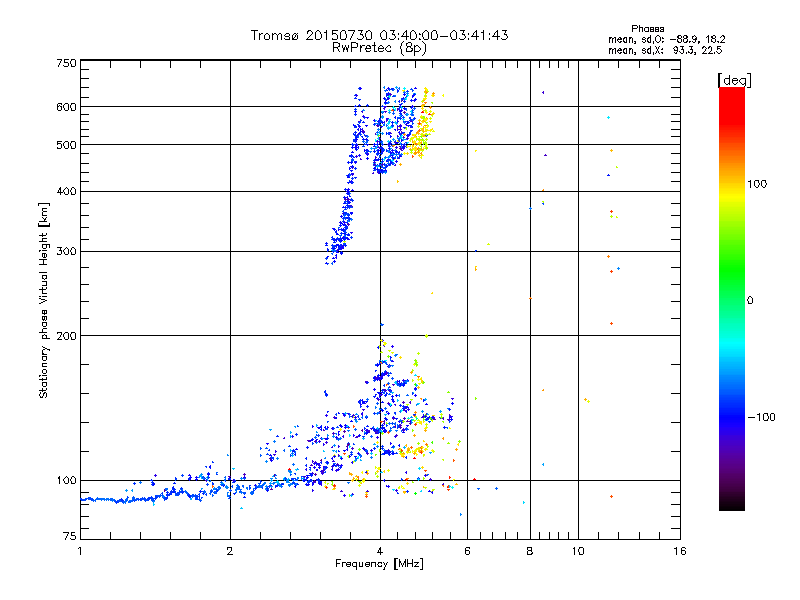Screen dimensions: 800x600
Task: Click the colorbar '-100' tick label
Action: pos(762,417)
